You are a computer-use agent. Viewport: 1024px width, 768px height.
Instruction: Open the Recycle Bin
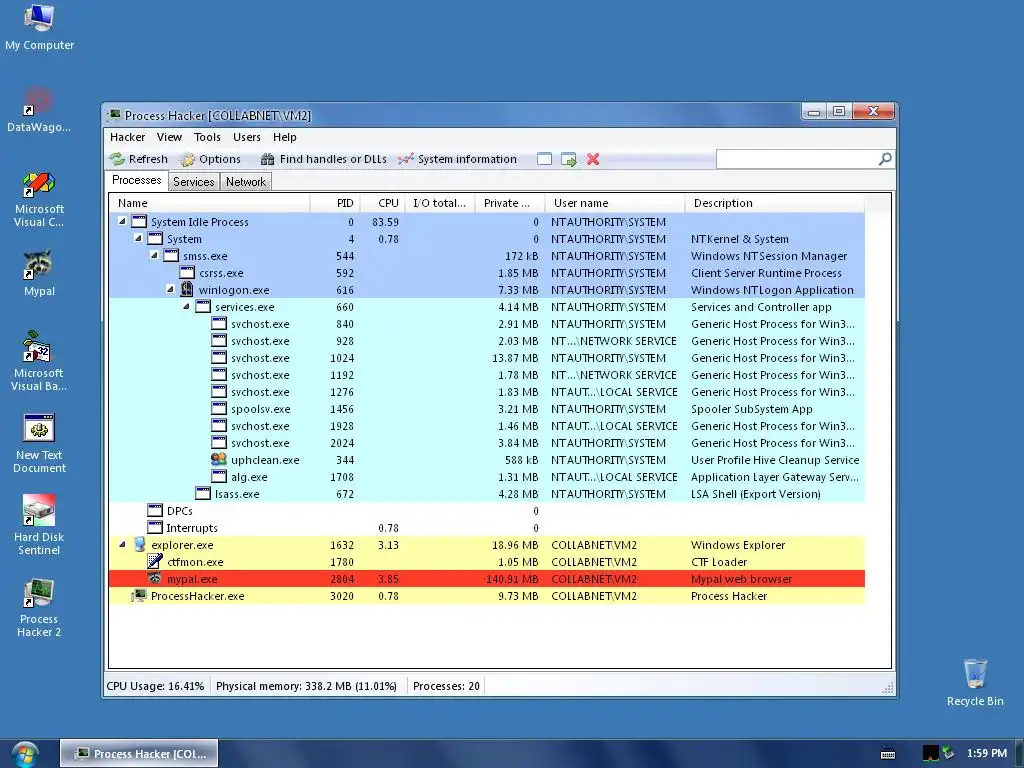(x=975, y=682)
